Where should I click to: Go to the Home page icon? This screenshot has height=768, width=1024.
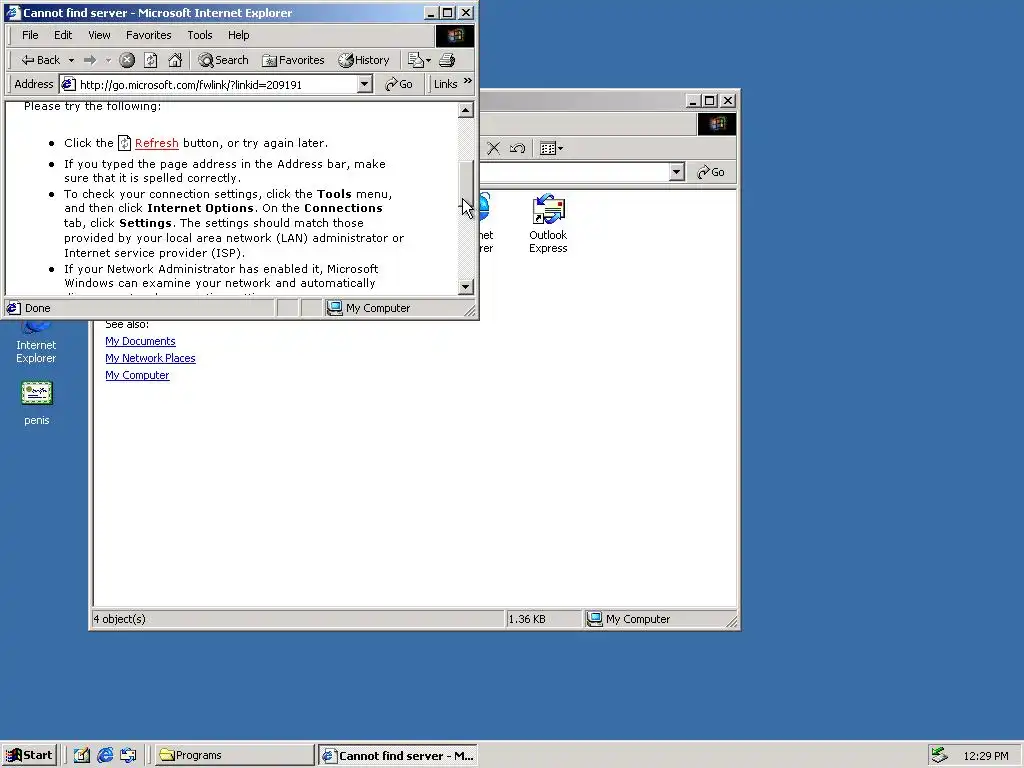click(x=175, y=60)
